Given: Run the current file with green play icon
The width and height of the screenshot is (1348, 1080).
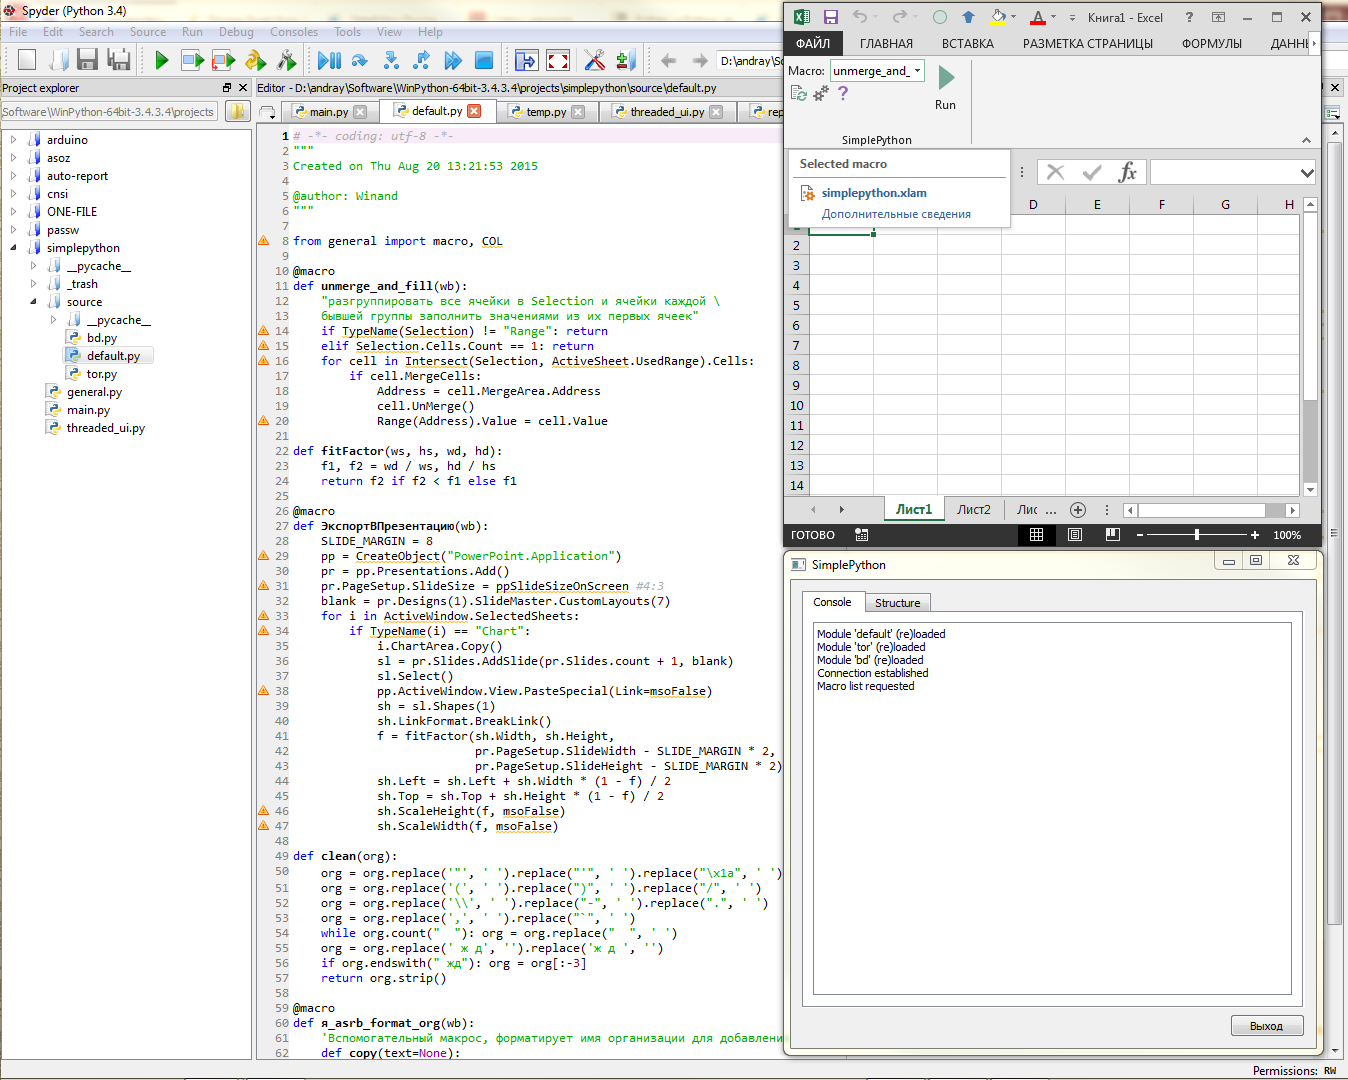Looking at the screenshot, I should [x=162, y=61].
